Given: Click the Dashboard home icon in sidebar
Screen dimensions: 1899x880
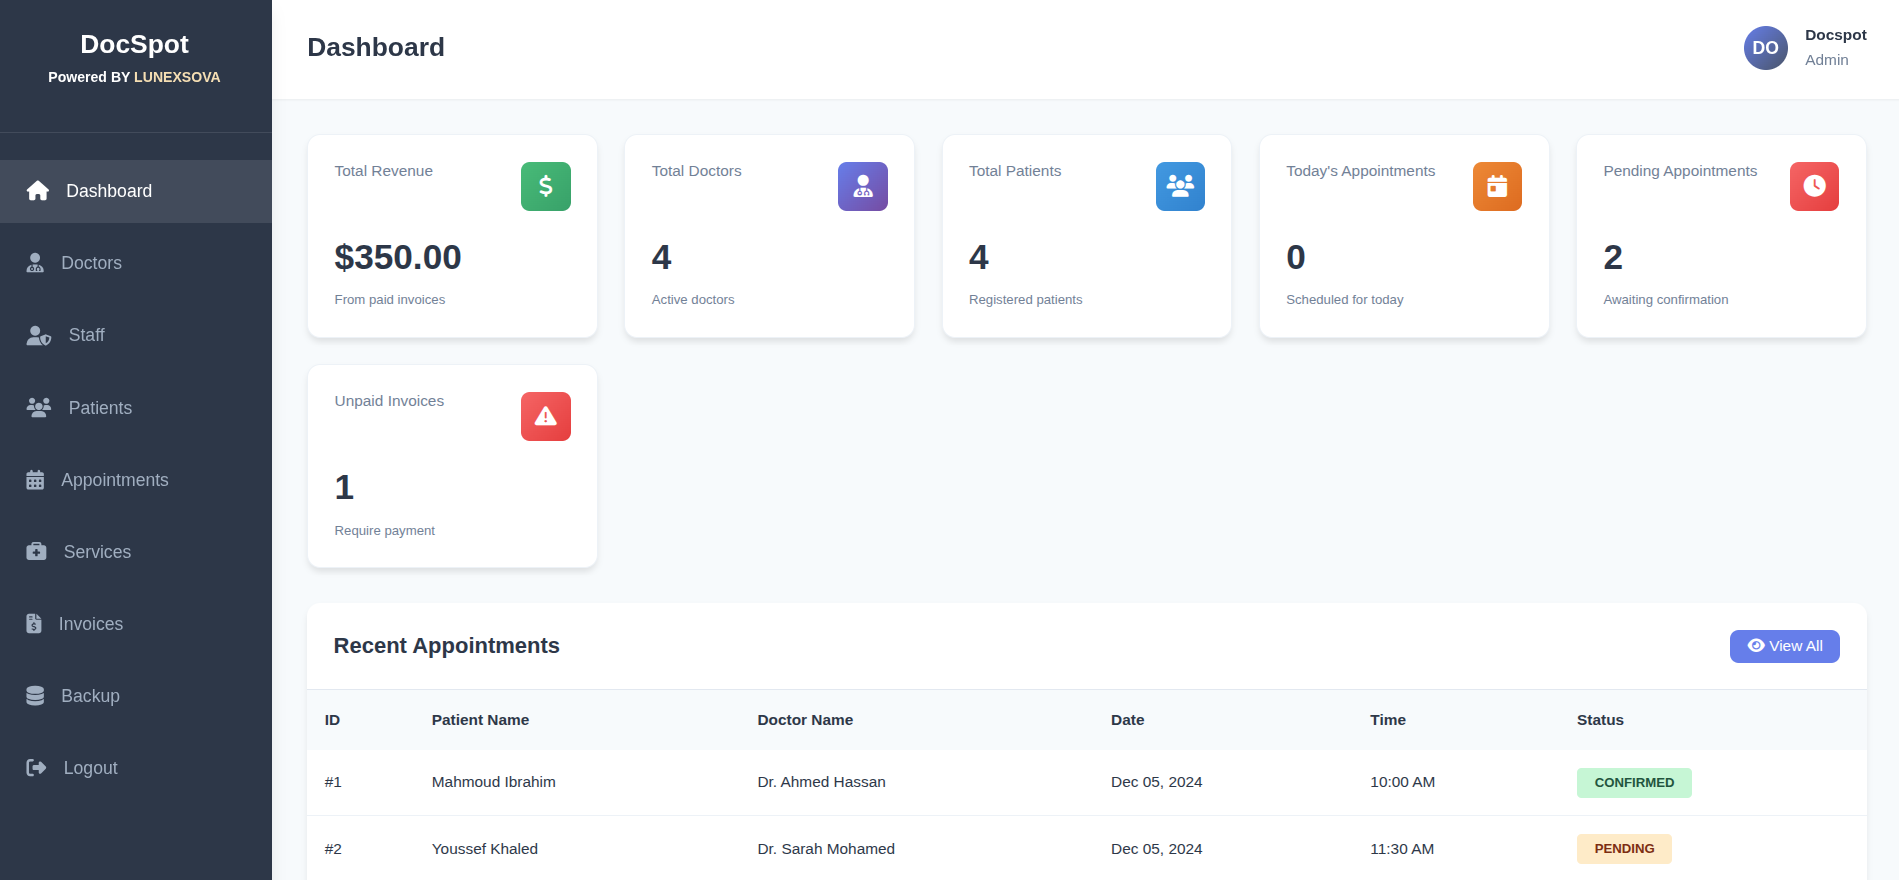Looking at the screenshot, I should coord(38,191).
